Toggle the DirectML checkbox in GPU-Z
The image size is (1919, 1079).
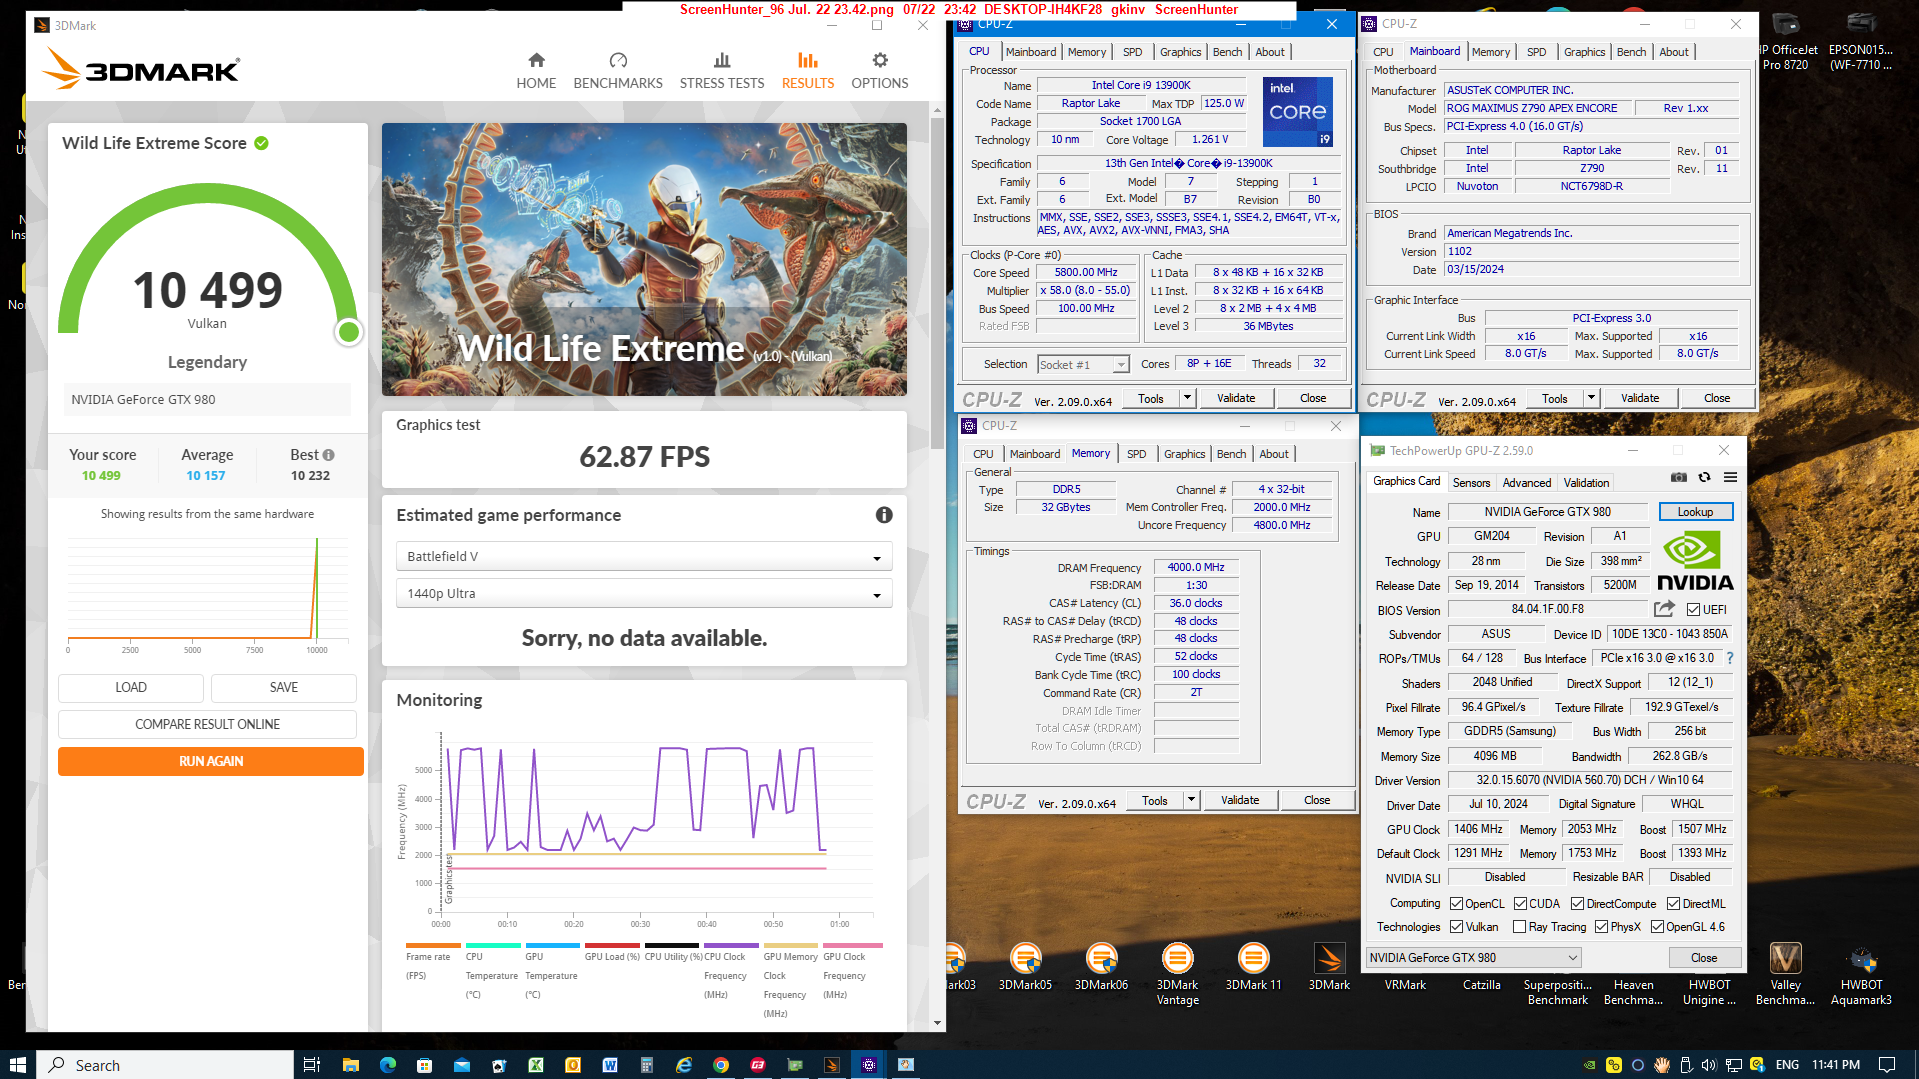1673,904
